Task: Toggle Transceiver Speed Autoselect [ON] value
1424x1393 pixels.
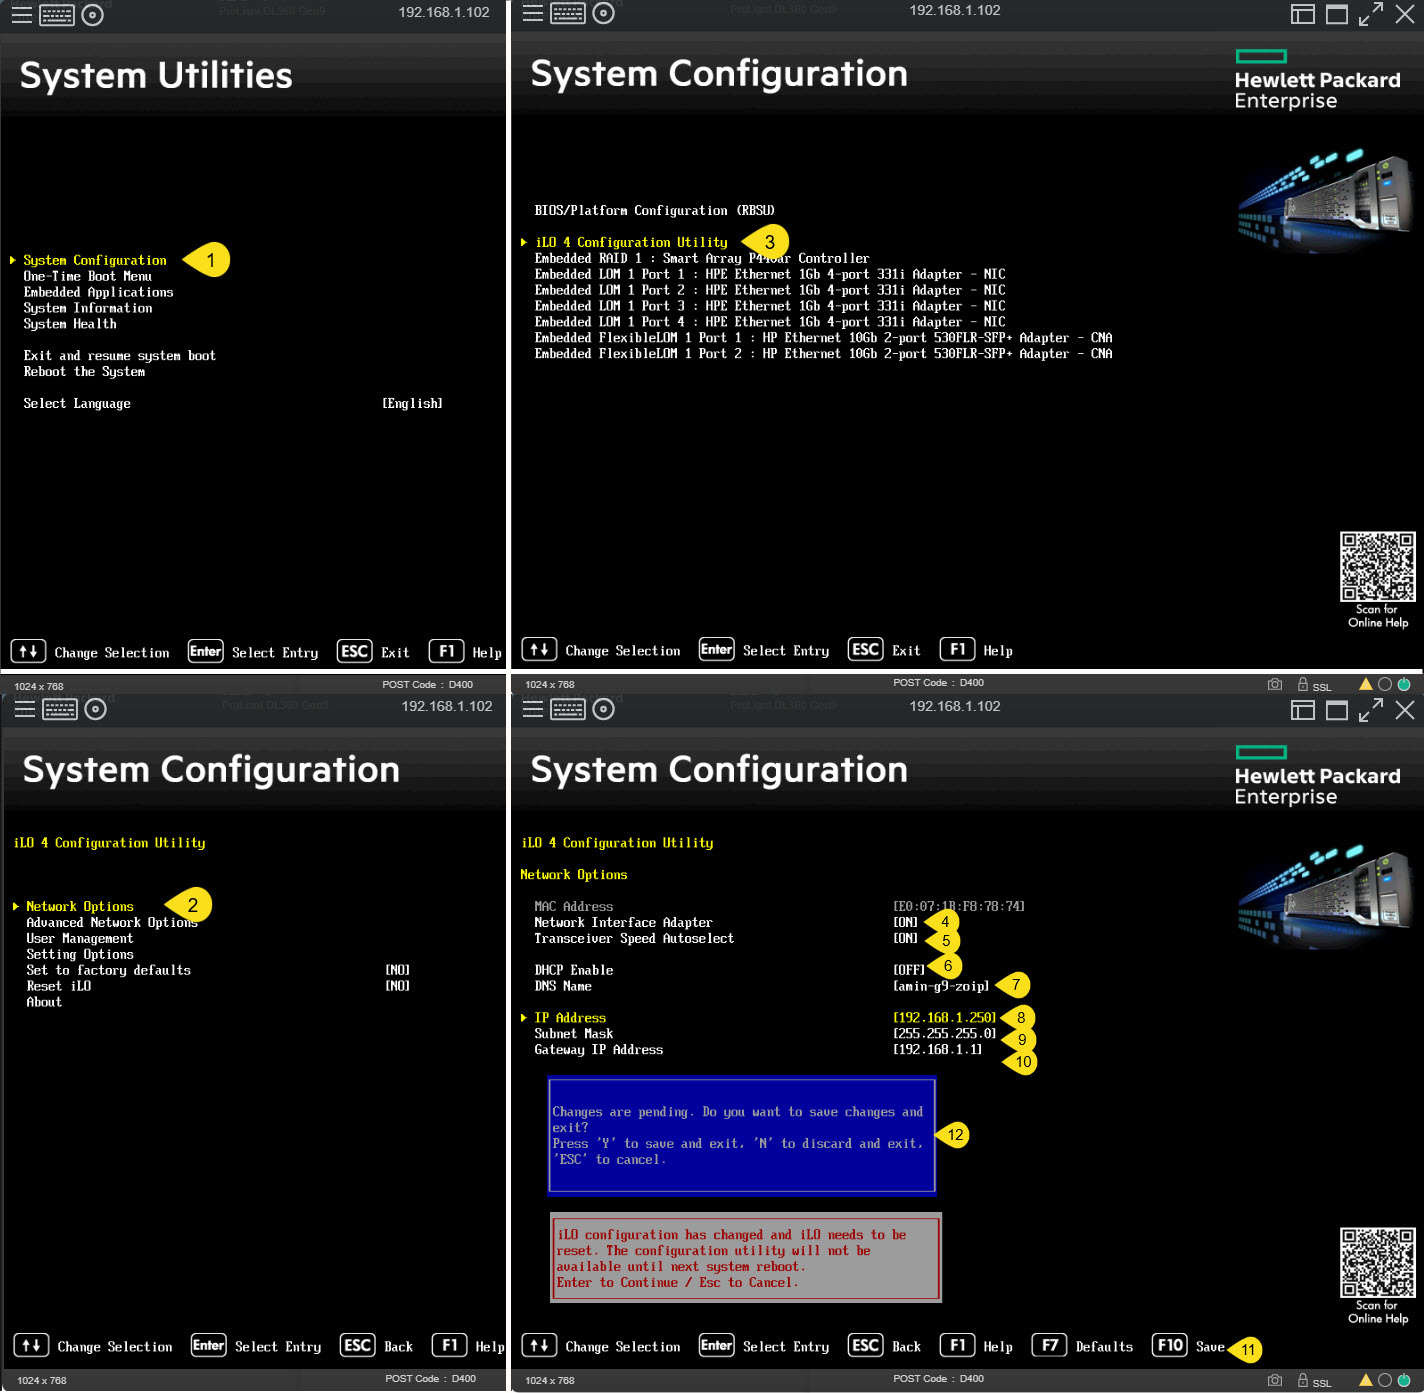Action: point(905,939)
